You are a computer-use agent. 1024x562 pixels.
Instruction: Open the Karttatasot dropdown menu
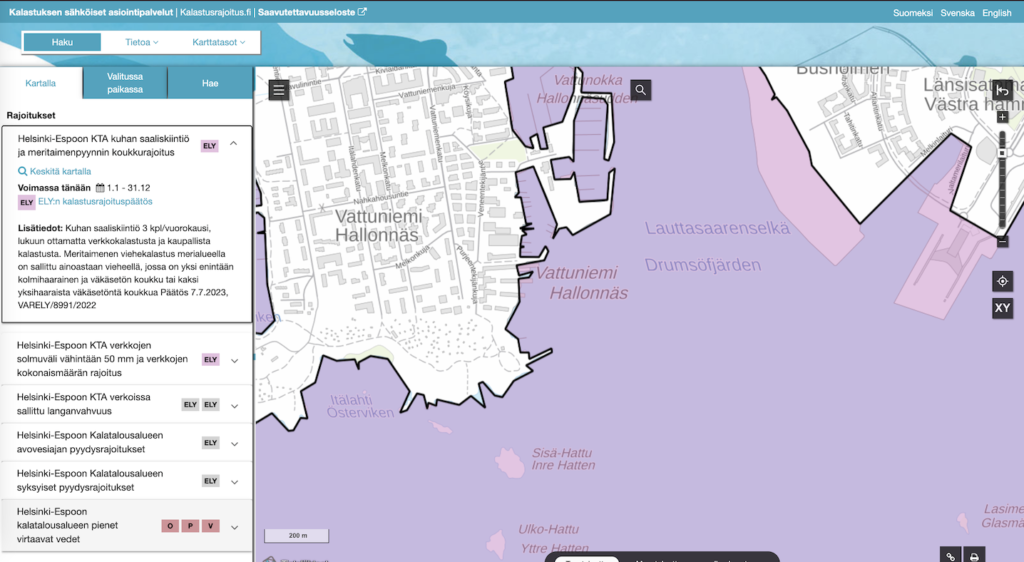tap(217, 42)
